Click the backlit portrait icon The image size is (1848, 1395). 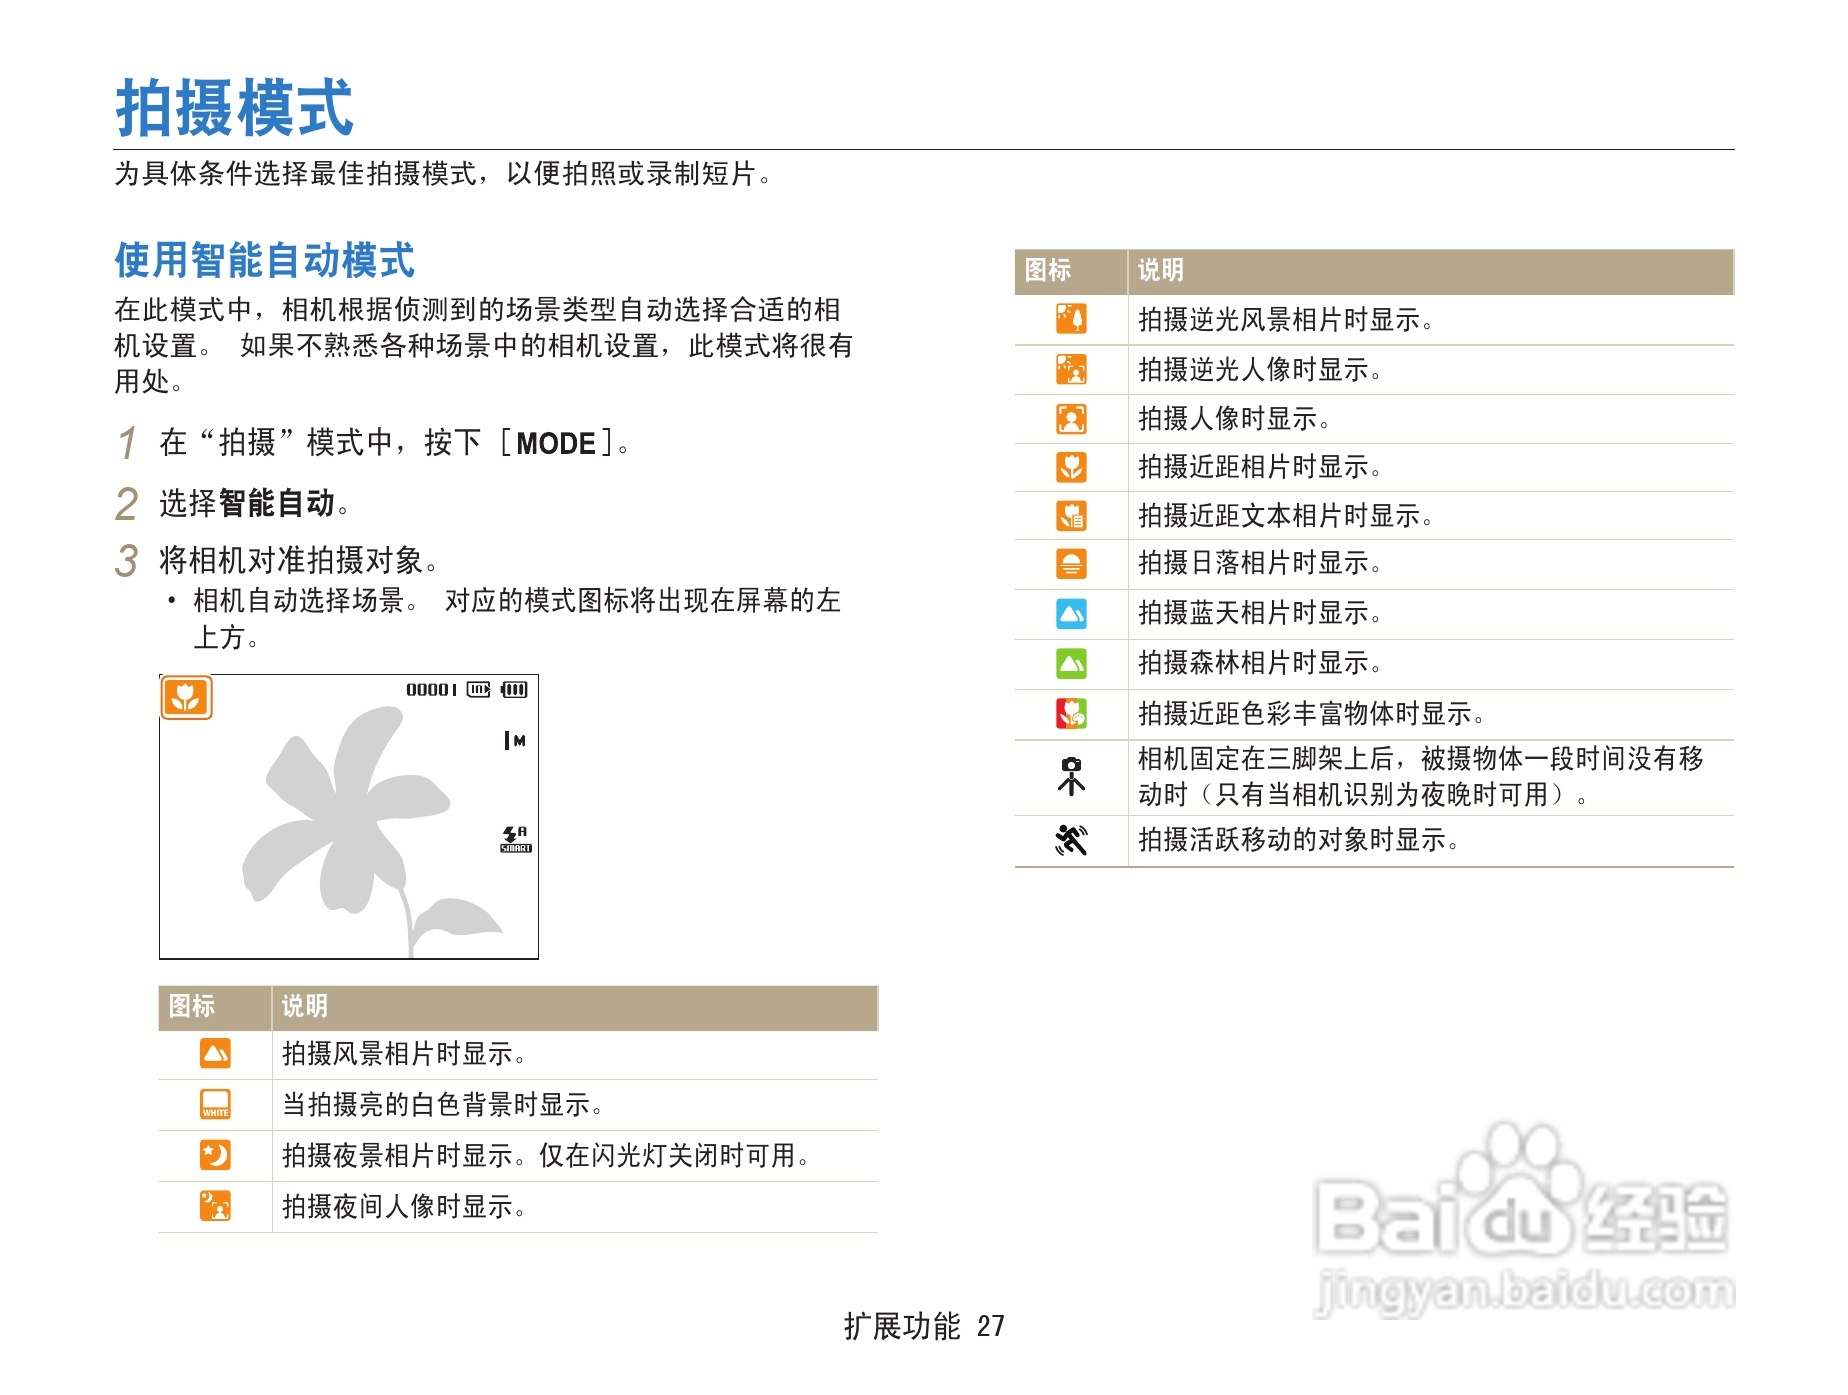click(1071, 369)
